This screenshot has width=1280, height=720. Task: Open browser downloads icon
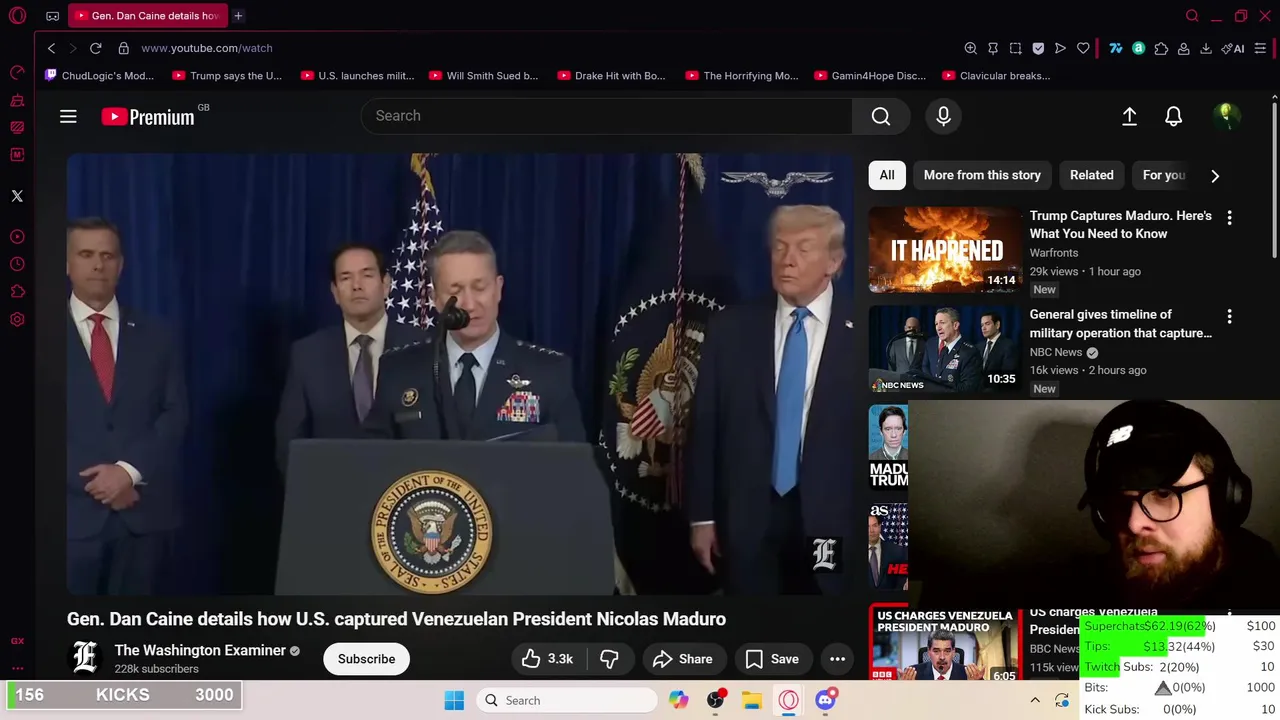click(x=1206, y=48)
